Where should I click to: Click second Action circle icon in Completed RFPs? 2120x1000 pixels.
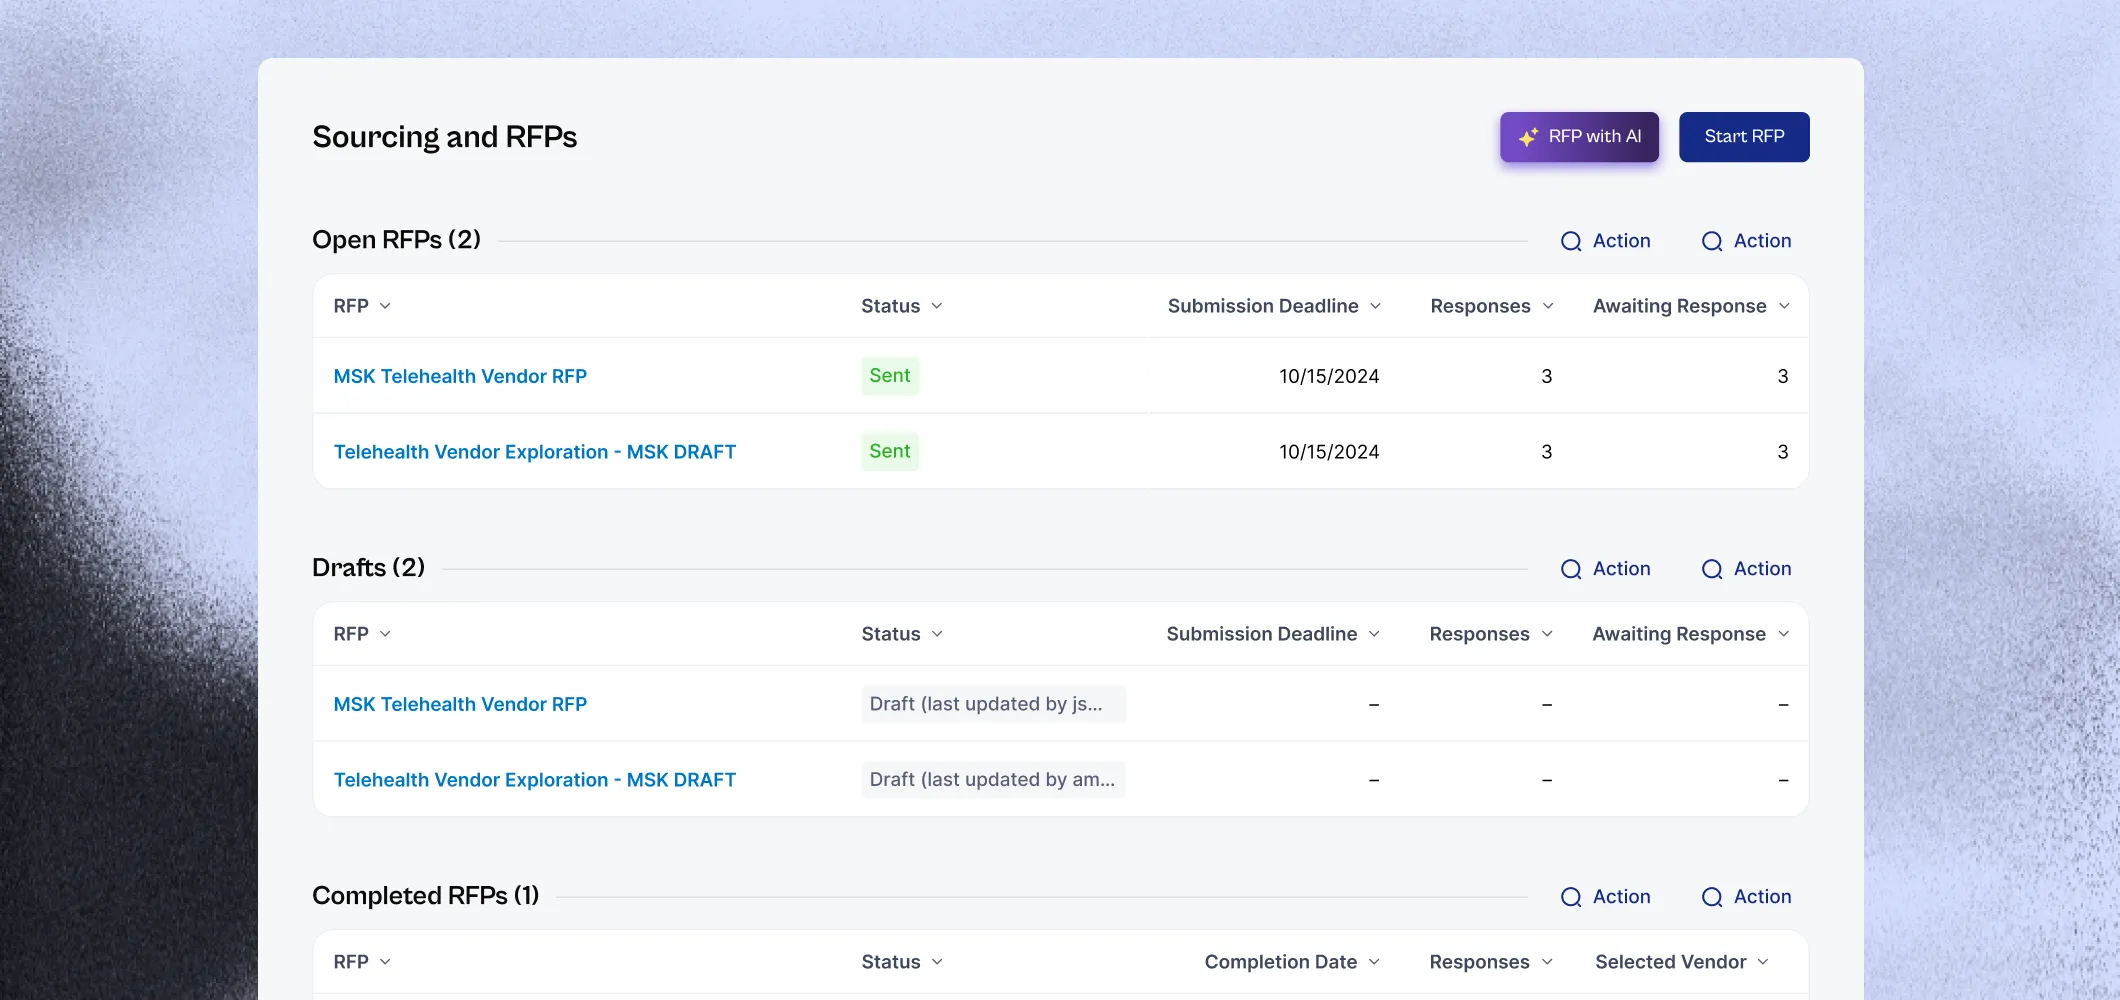pyautogui.click(x=1712, y=897)
